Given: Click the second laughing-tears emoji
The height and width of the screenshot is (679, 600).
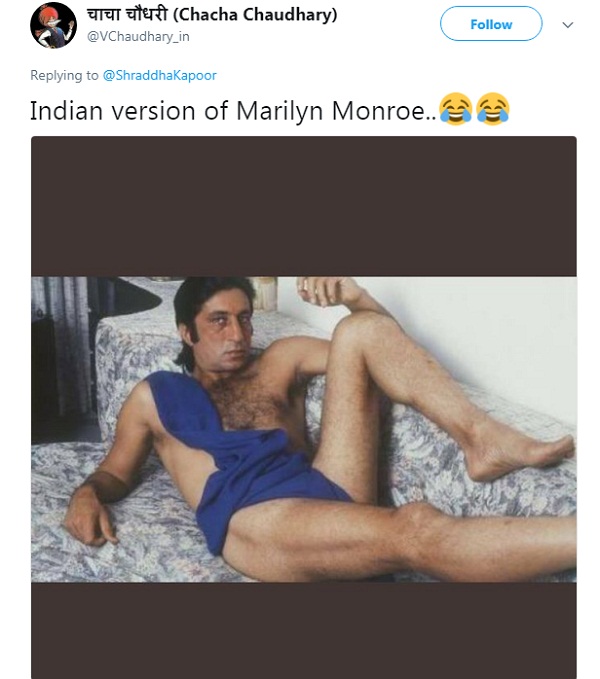Looking at the screenshot, I should tap(493, 109).
